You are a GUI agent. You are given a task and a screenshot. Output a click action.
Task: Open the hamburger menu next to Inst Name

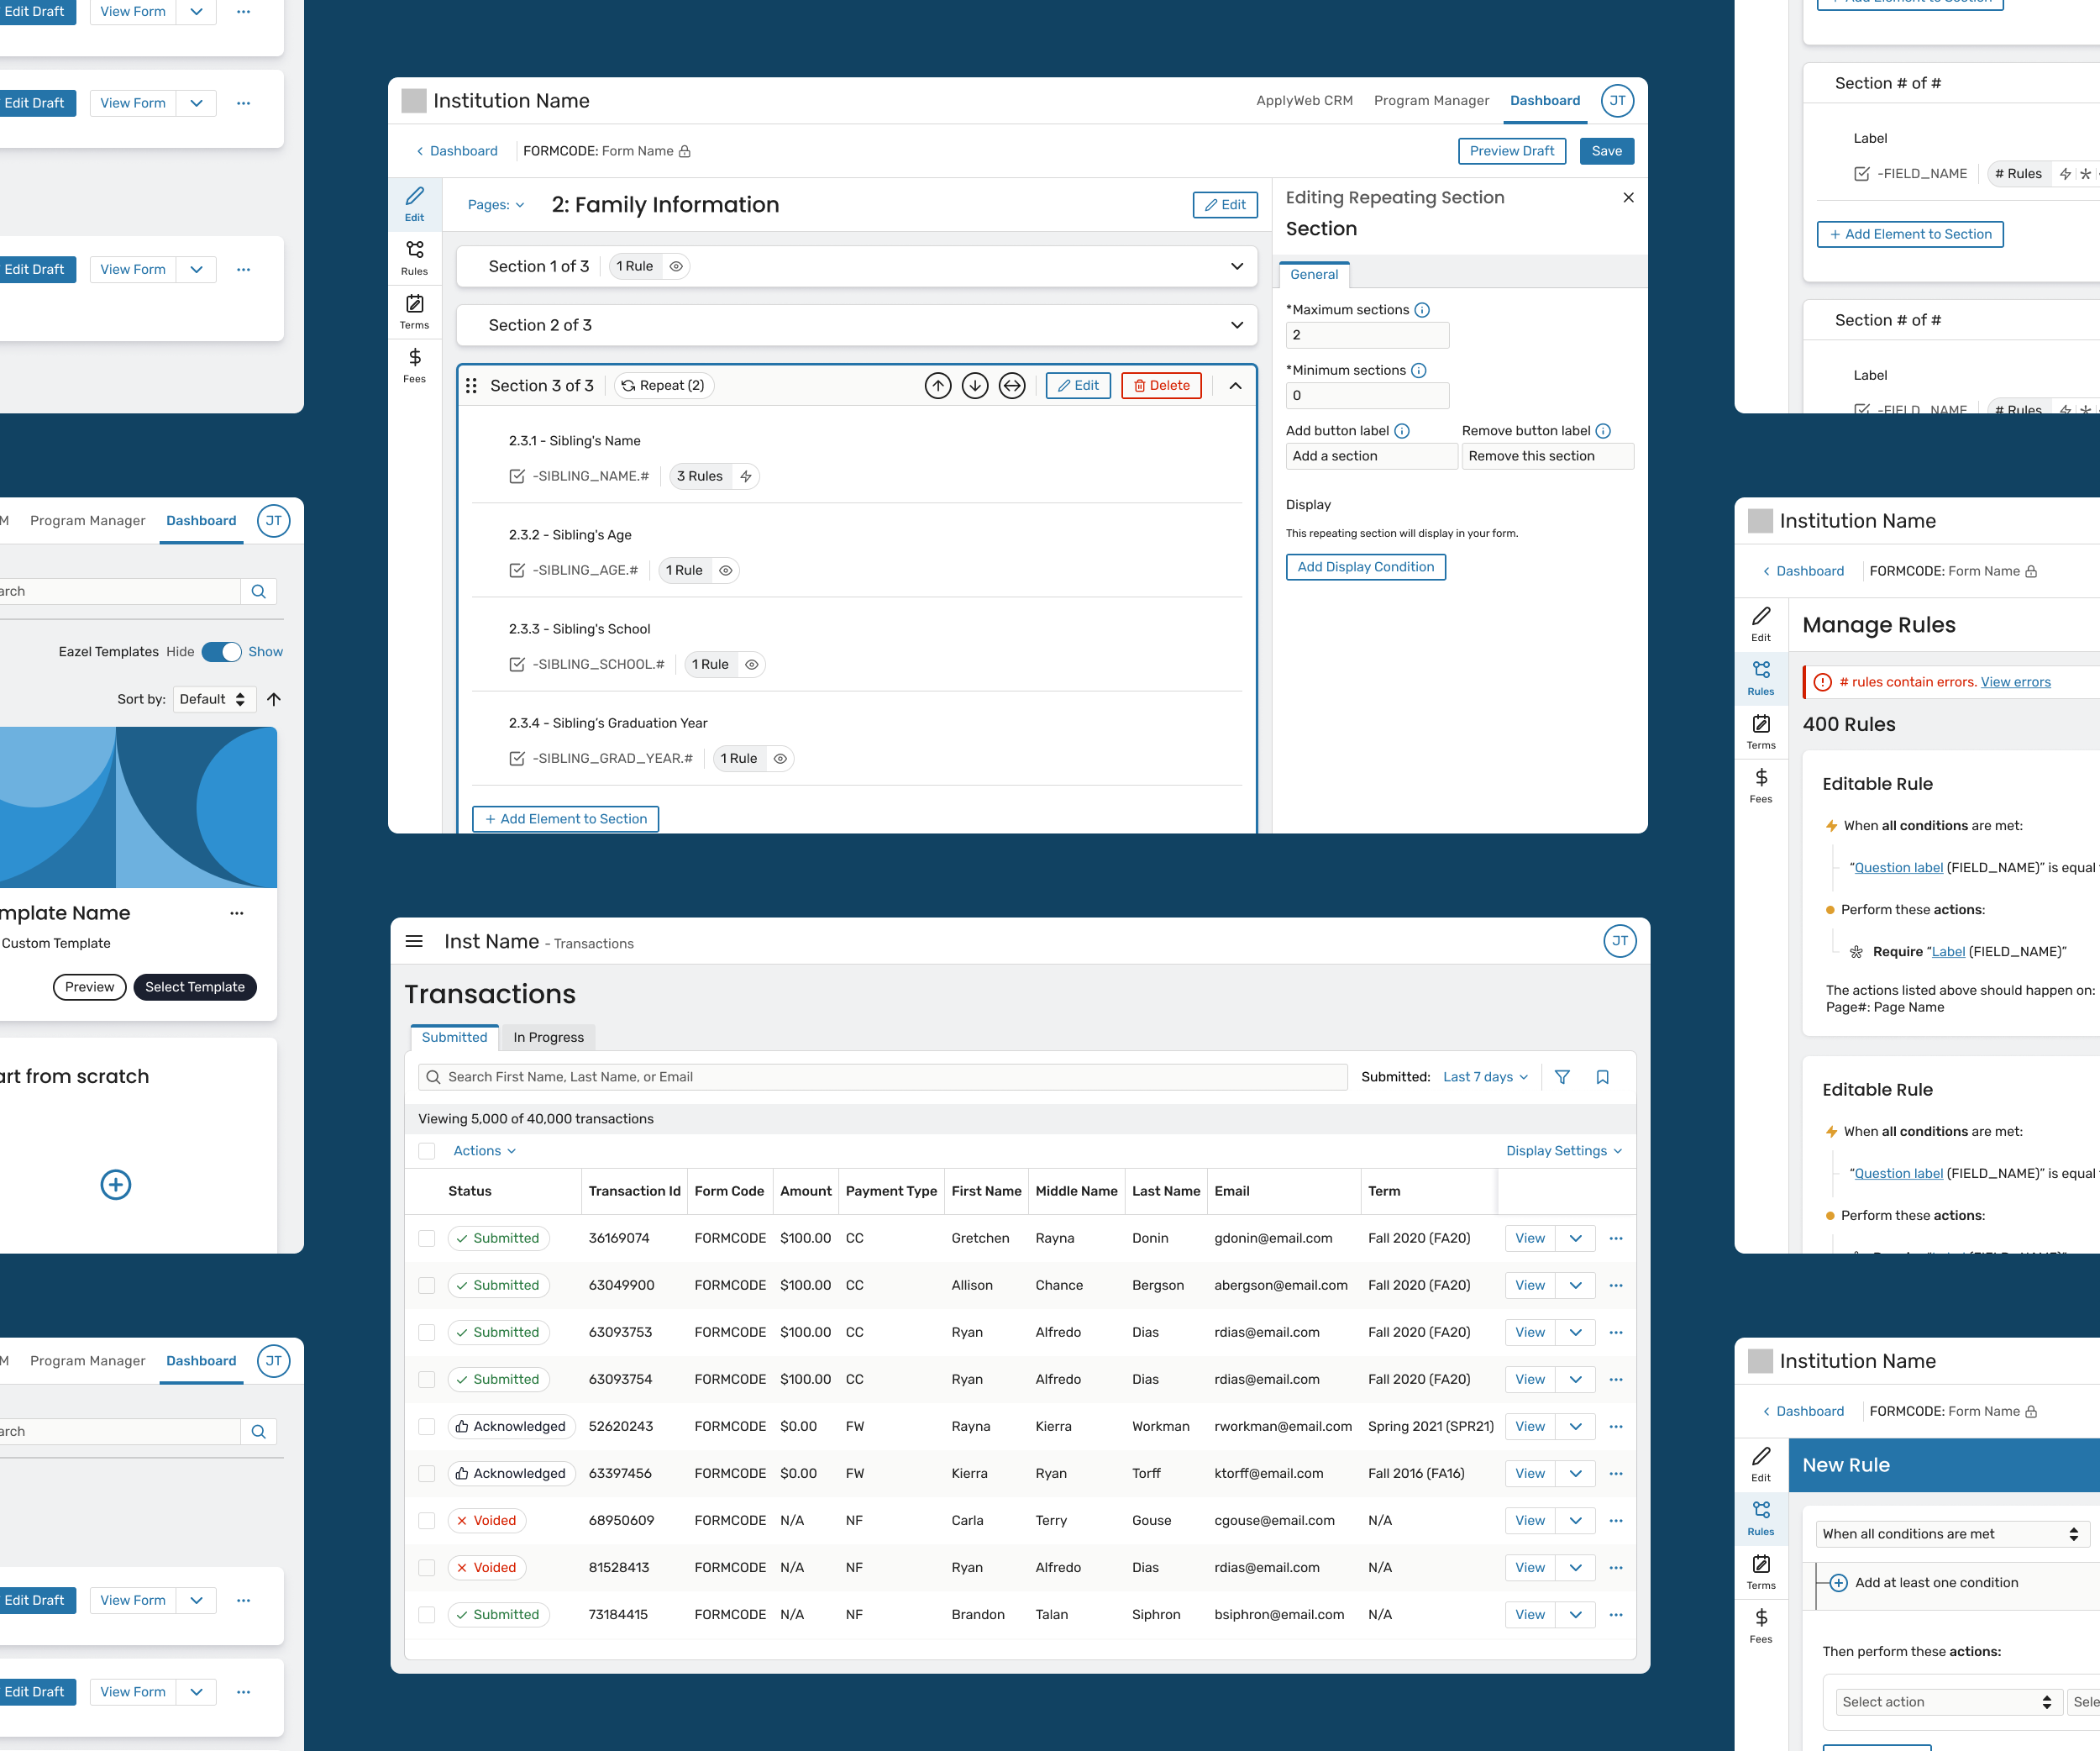click(x=414, y=941)
